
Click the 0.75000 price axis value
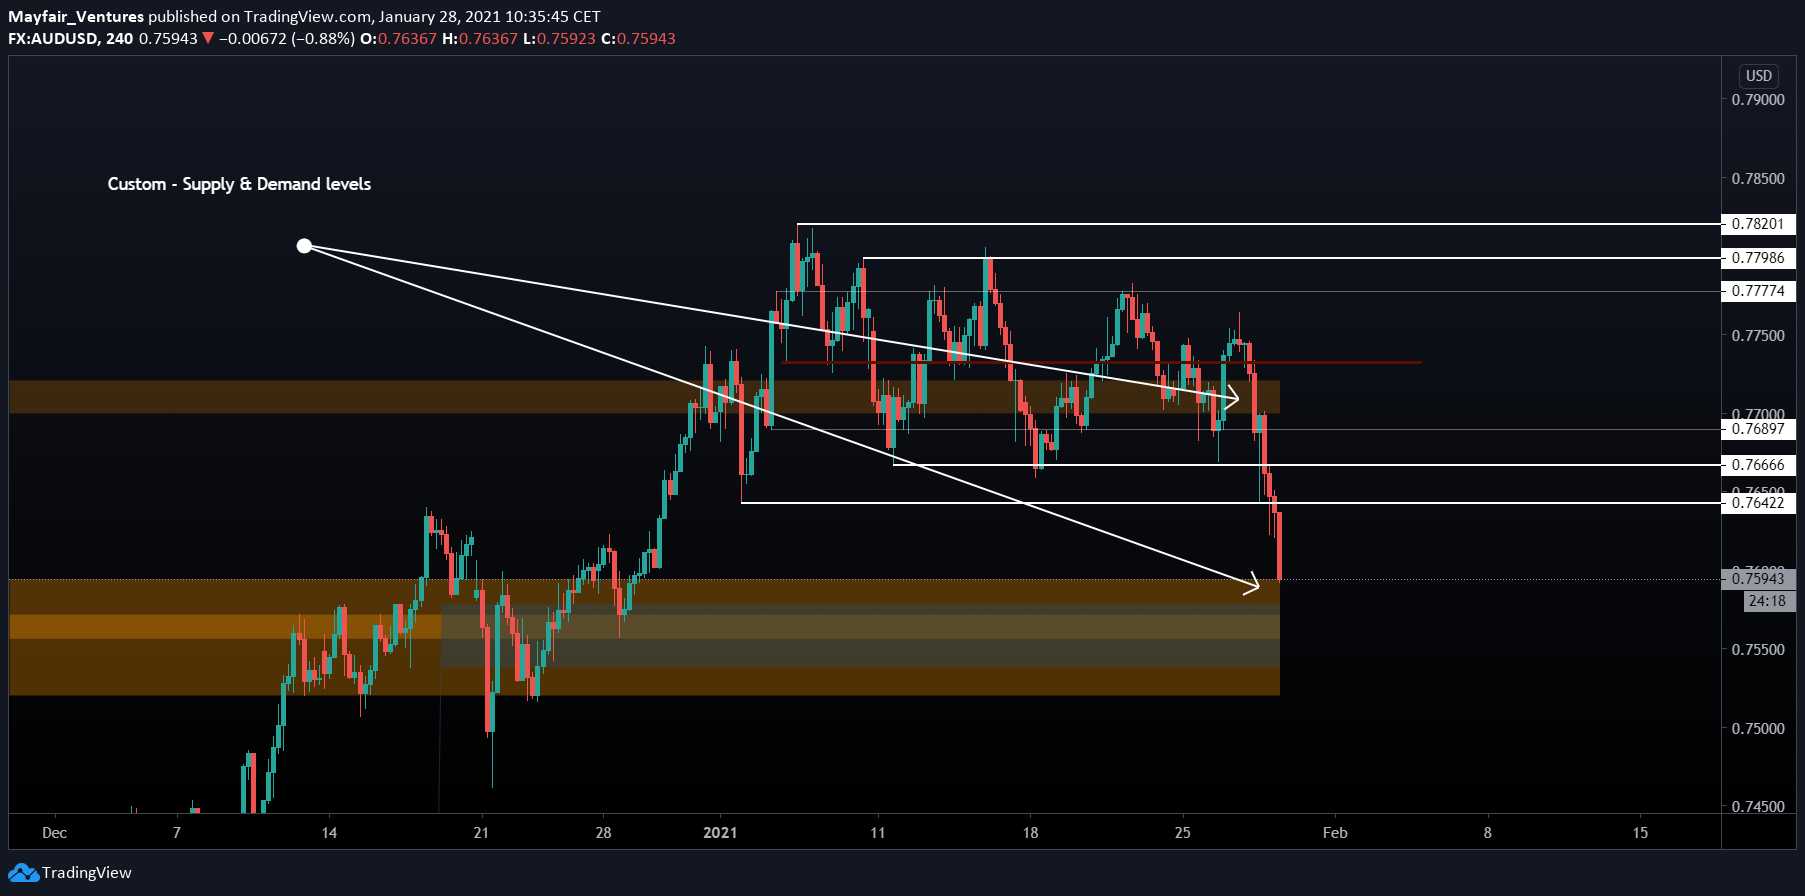click(x=1758, y=729)
